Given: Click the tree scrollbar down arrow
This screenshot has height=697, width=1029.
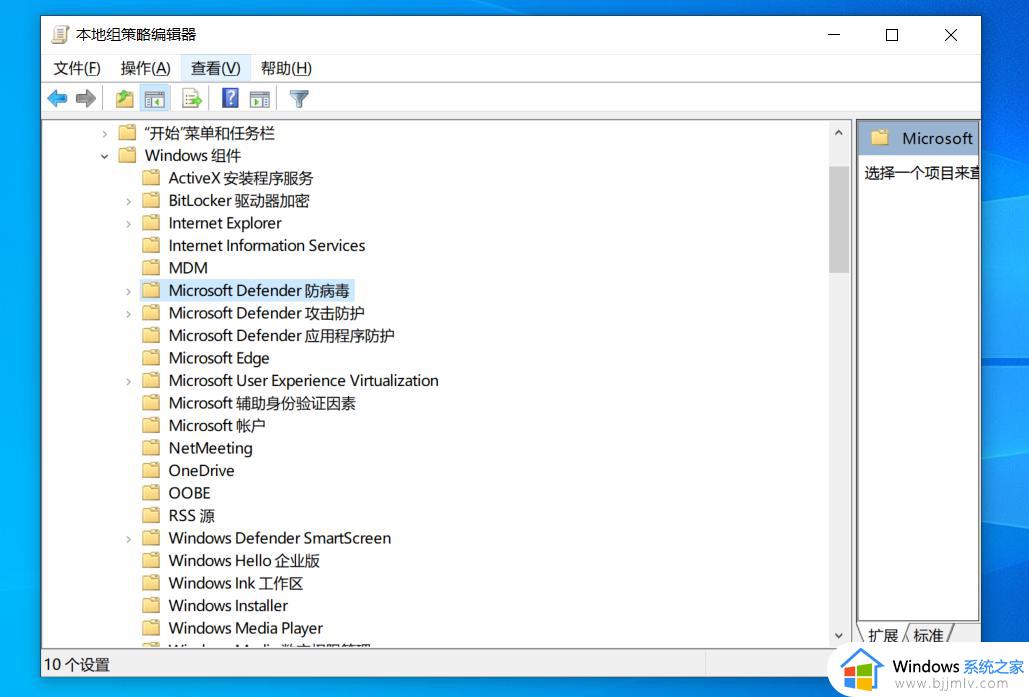Looking at the screenshot, I should [839, 635].
